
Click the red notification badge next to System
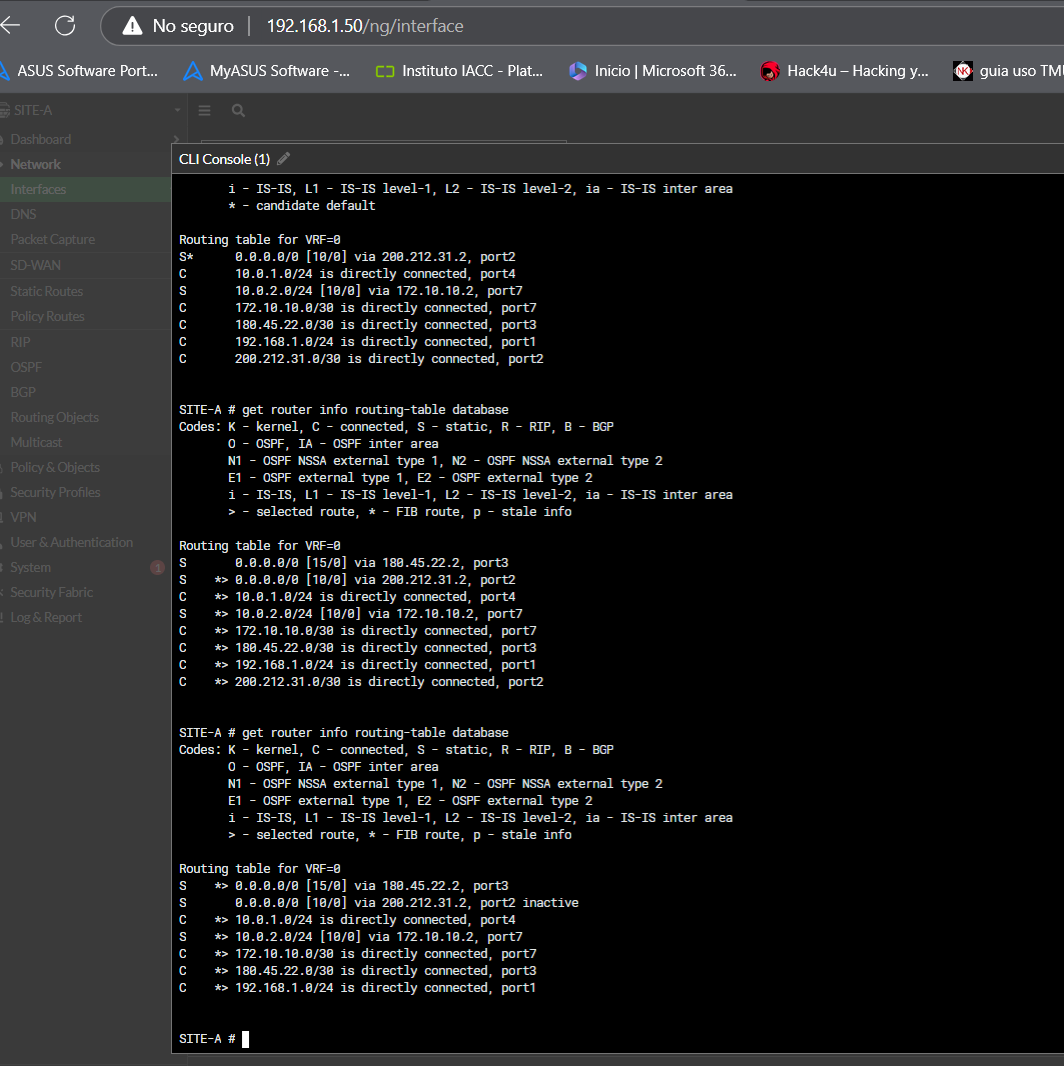[157, 568]
